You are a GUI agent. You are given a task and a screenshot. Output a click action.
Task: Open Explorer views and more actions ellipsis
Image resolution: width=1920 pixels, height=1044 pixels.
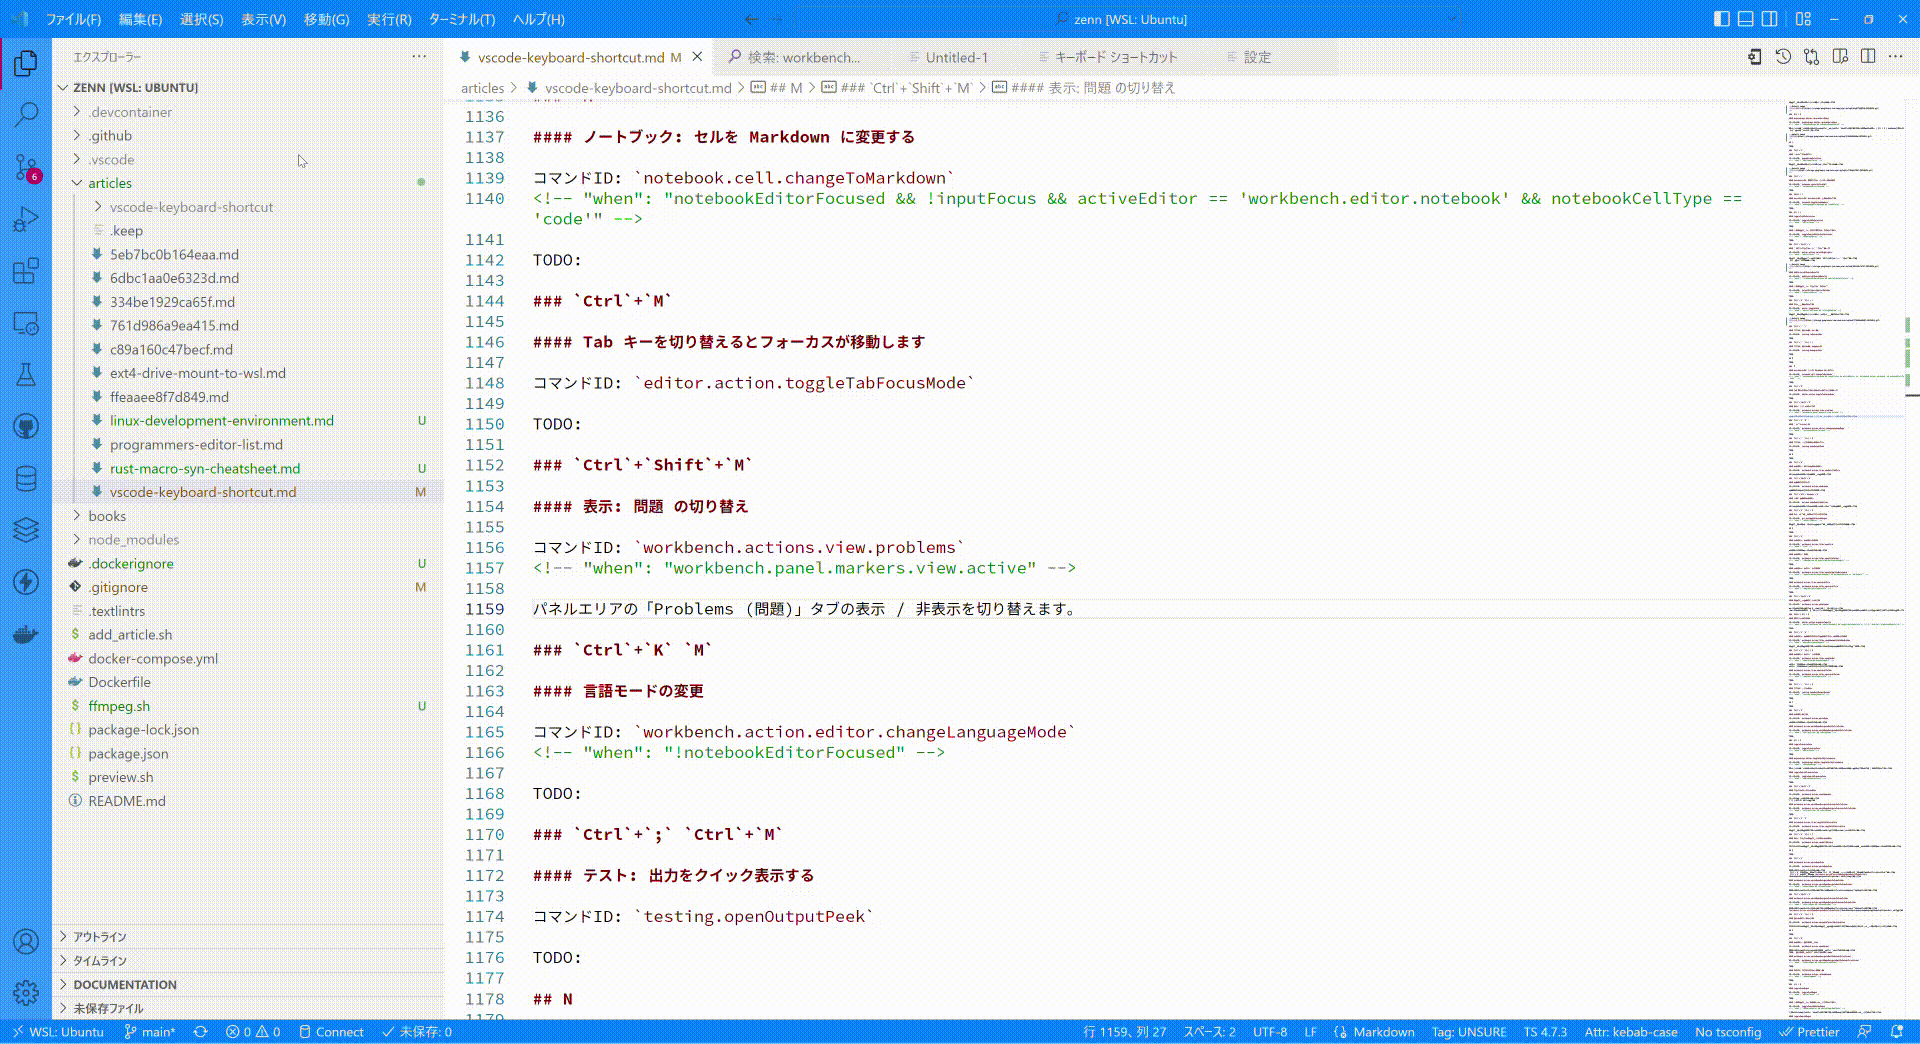[419, 57]
